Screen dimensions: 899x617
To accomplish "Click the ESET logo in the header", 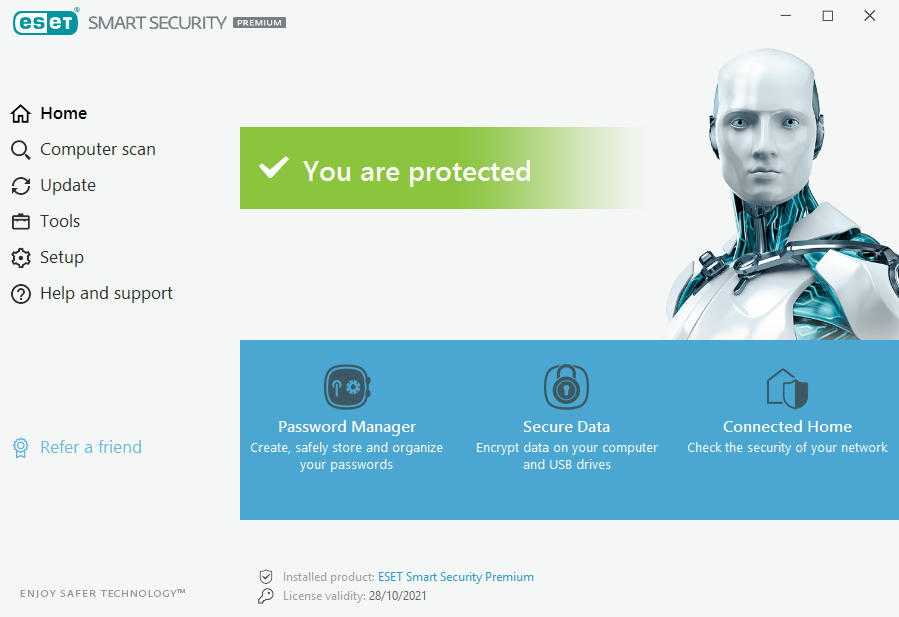I will coord(45,22).
